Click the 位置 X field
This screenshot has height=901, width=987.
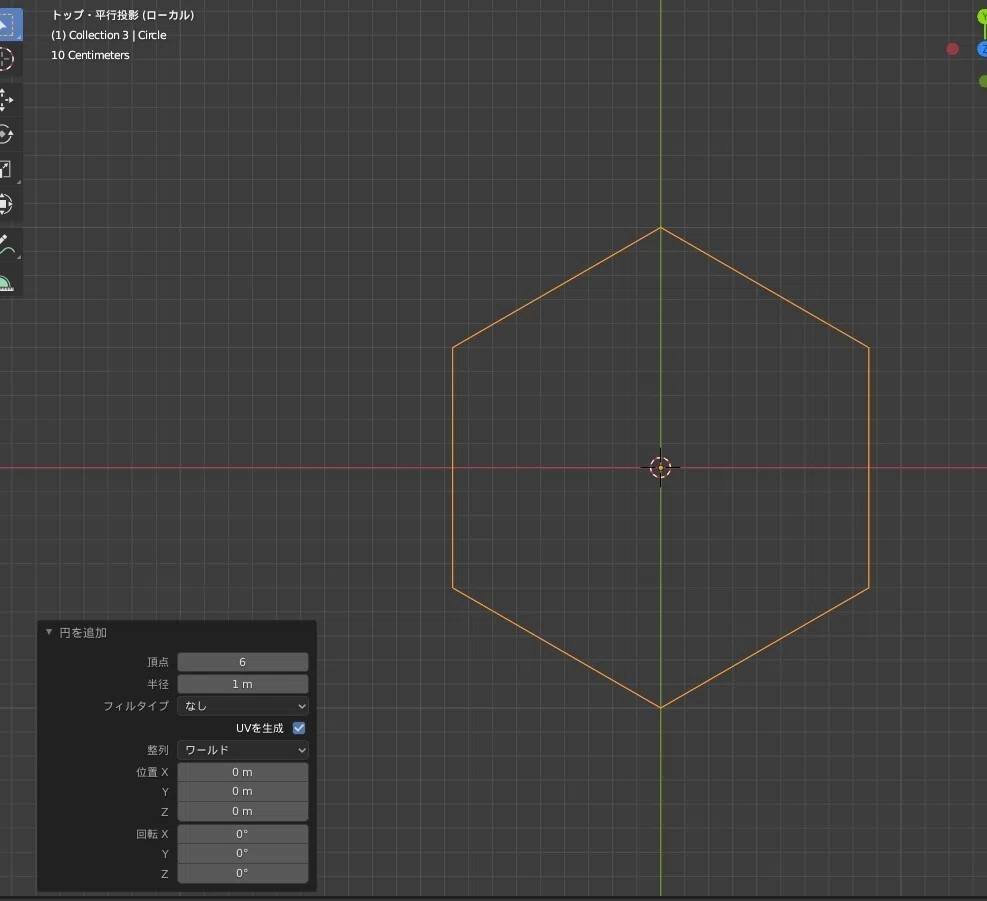pyautogui.click(x=243, y=772)
